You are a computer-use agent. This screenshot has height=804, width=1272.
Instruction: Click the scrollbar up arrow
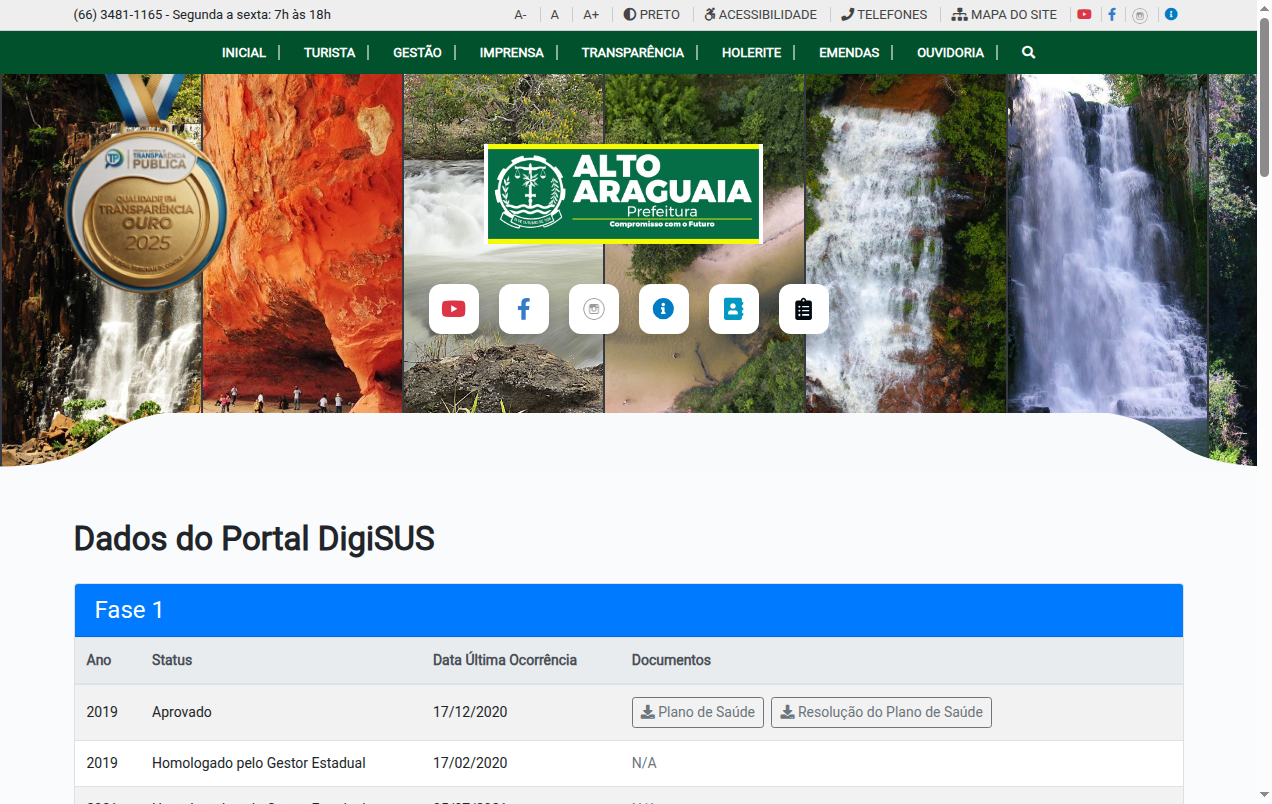[1264, 7]
